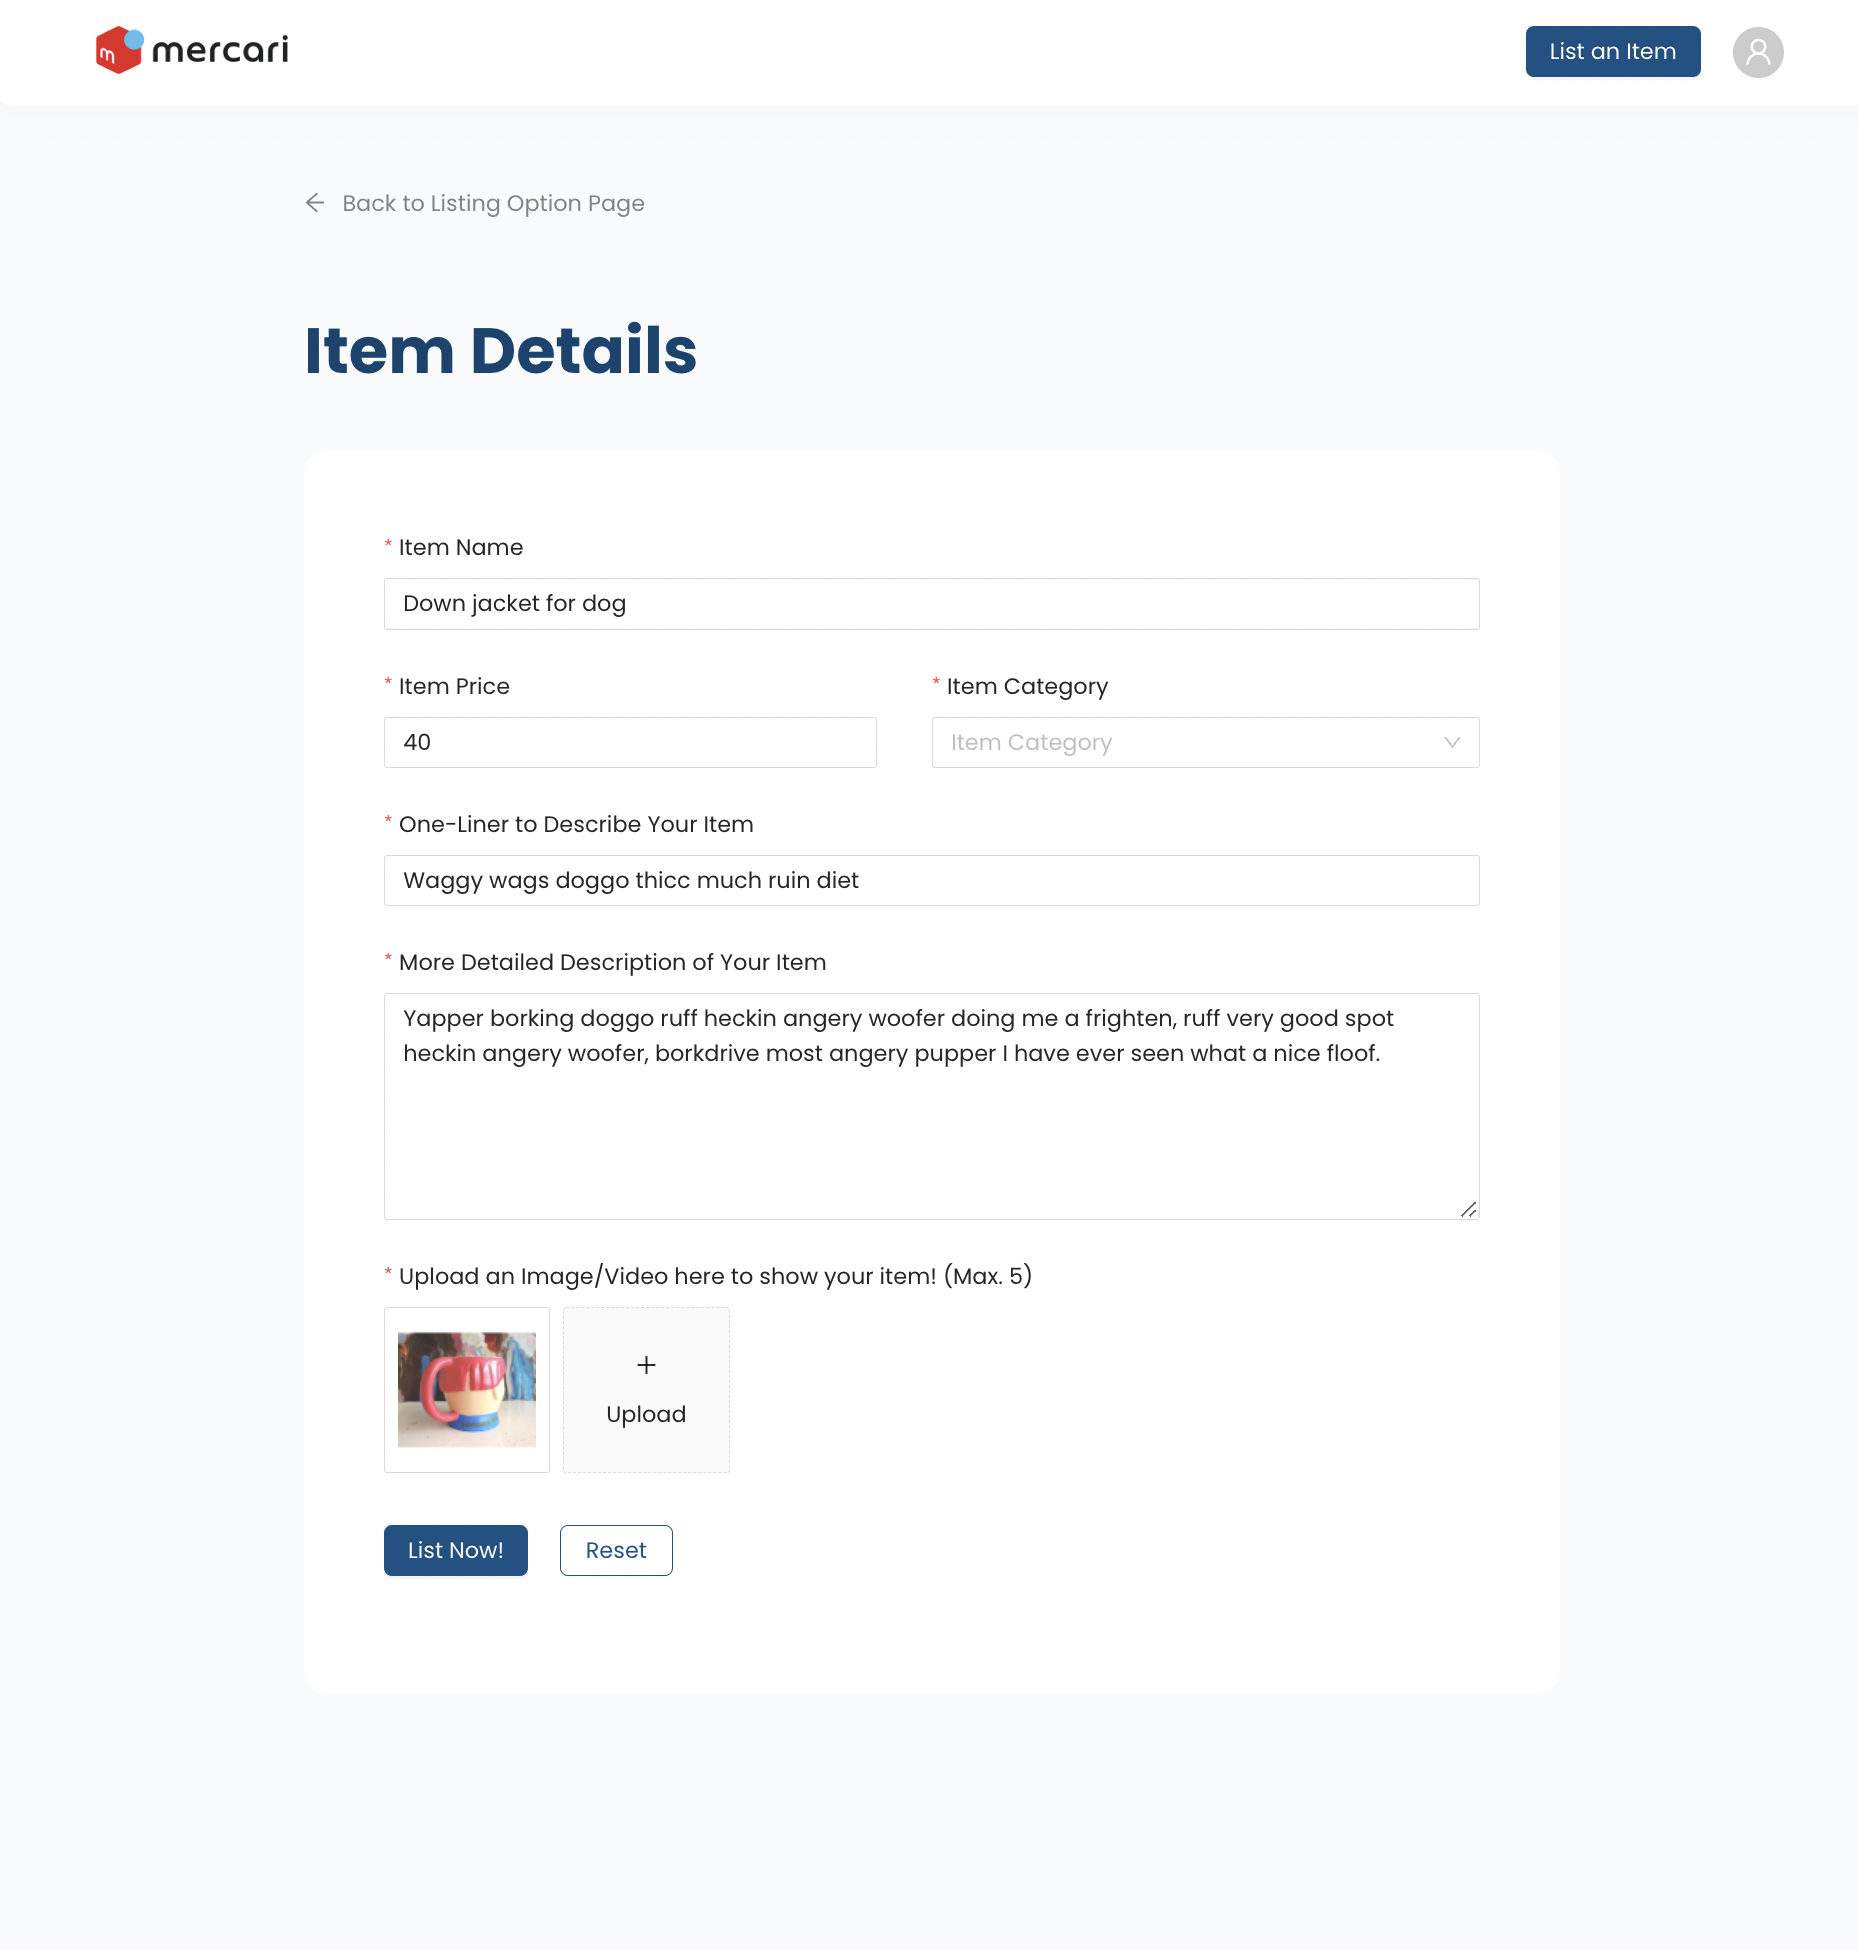Click the Item Details page heading
Viewport: 1858px width, 1950px height.
point(501,351)
